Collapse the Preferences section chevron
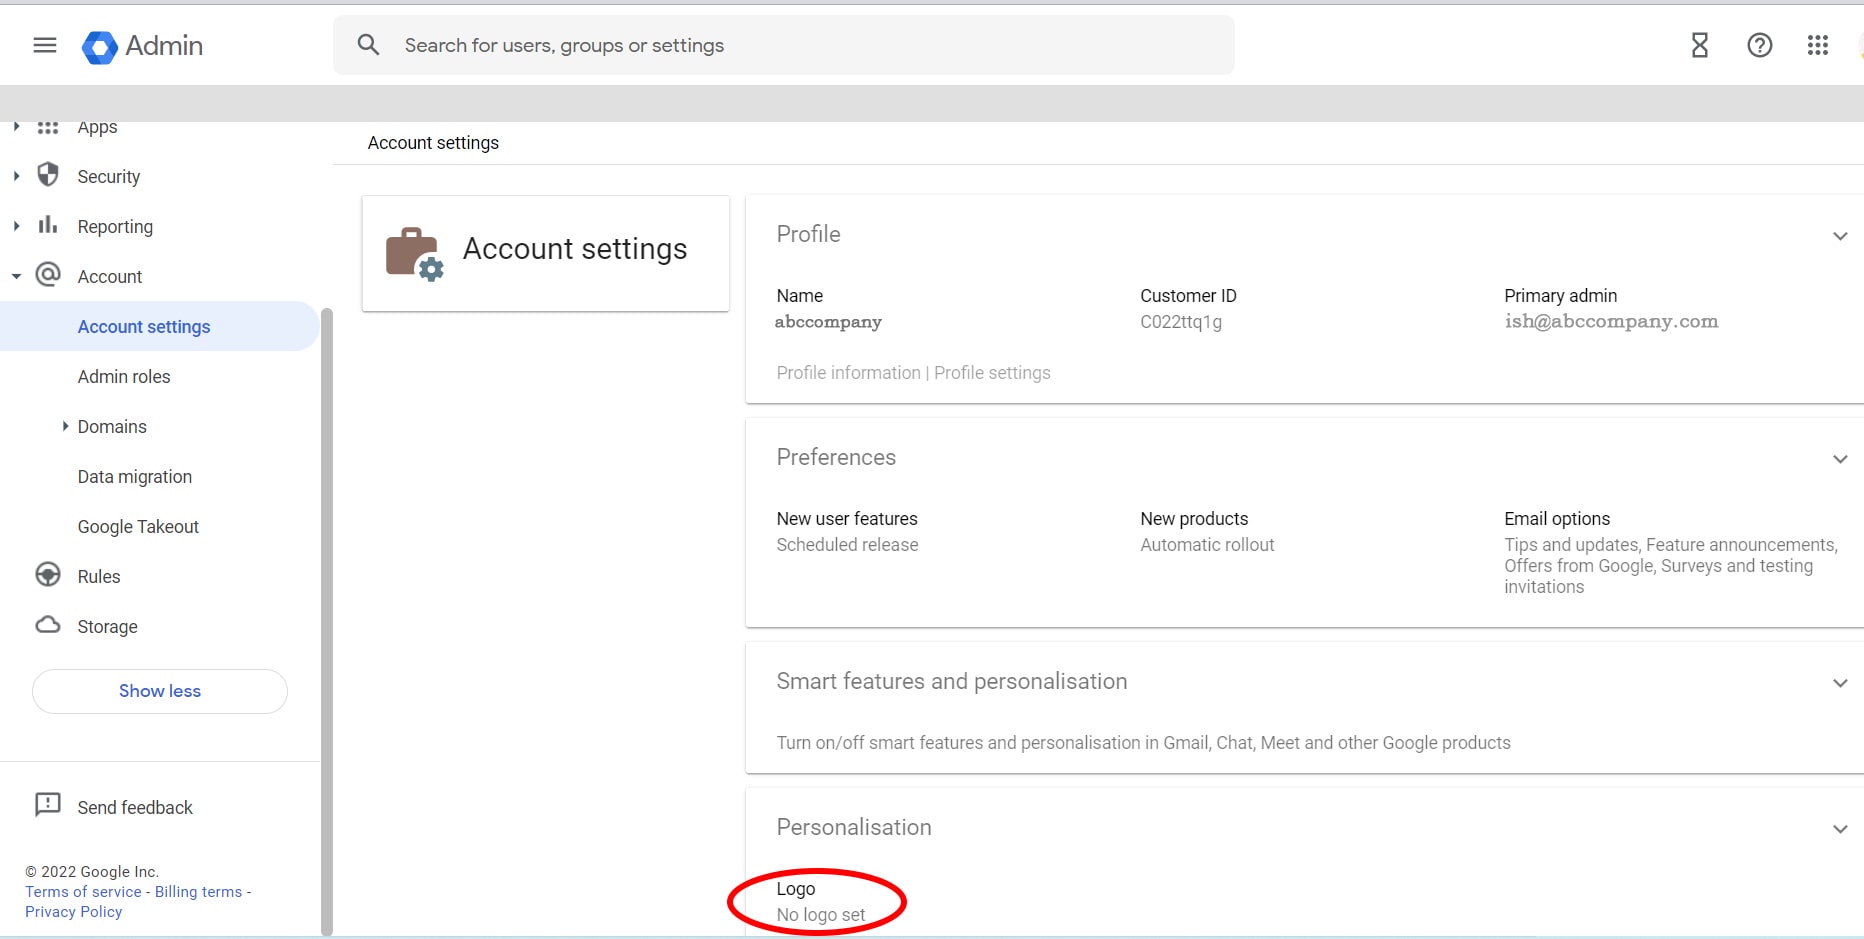 pos(1840,459)
